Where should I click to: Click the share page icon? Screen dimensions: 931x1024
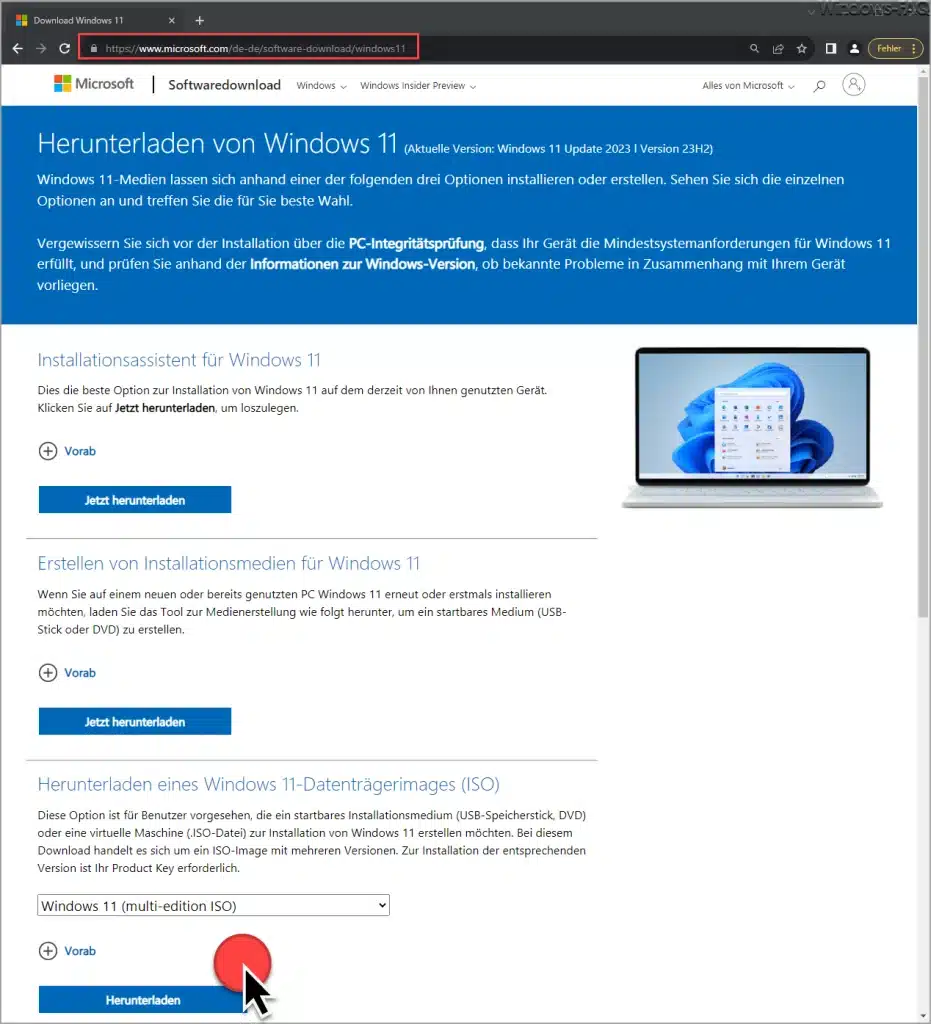[x=778, y=48]
